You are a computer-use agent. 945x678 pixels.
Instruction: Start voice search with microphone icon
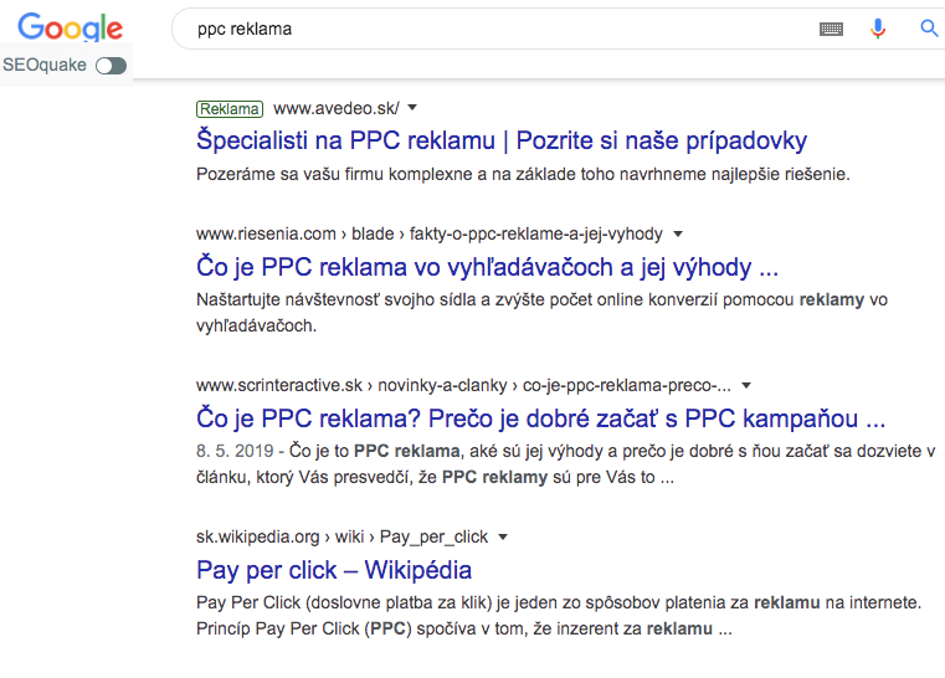tap(878, 28)
